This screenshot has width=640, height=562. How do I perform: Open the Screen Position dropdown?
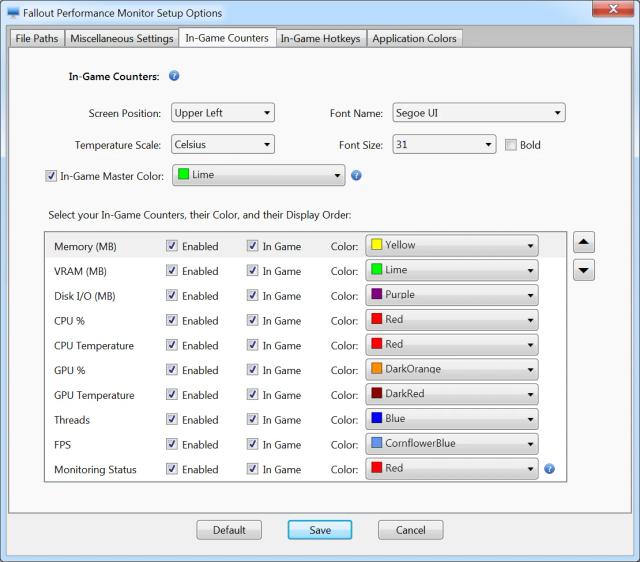pos(223,113)
